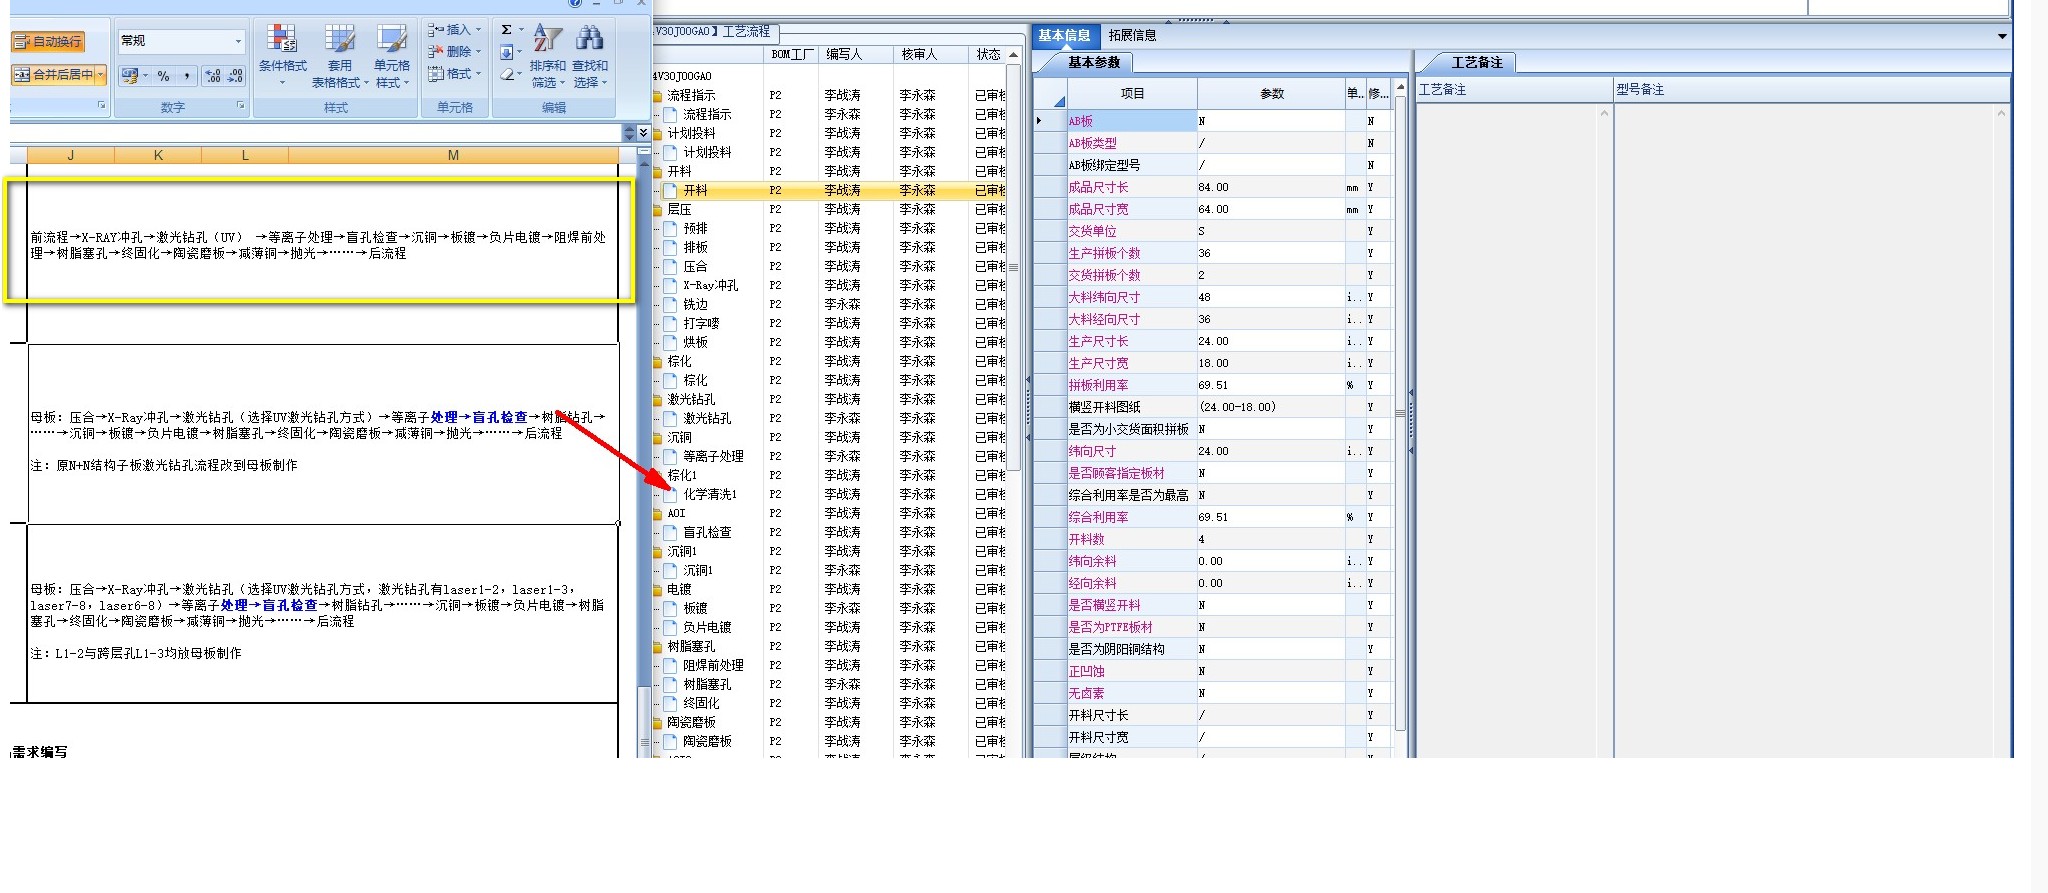Open 单元格样式 cell styles gallery
The height and width of the screenshot is (893, 2048).
click(392, 57)
